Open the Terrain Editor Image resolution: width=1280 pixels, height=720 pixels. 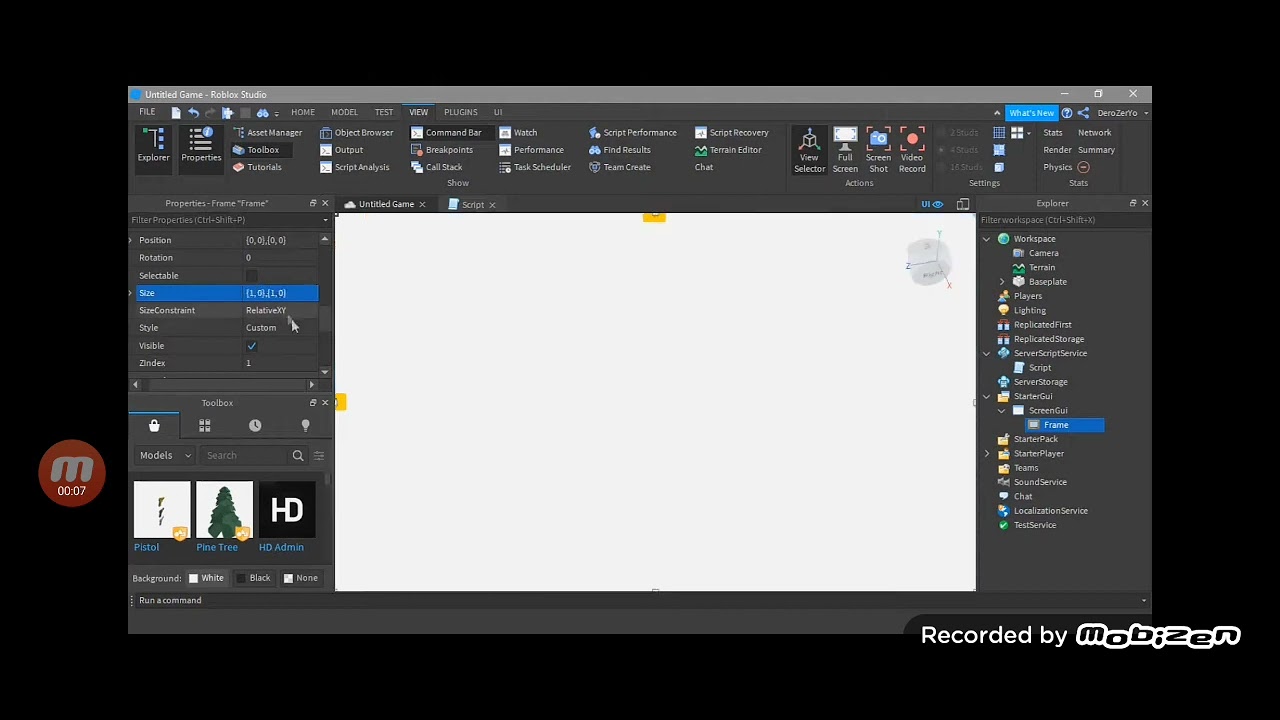click(x=728, y=150)
